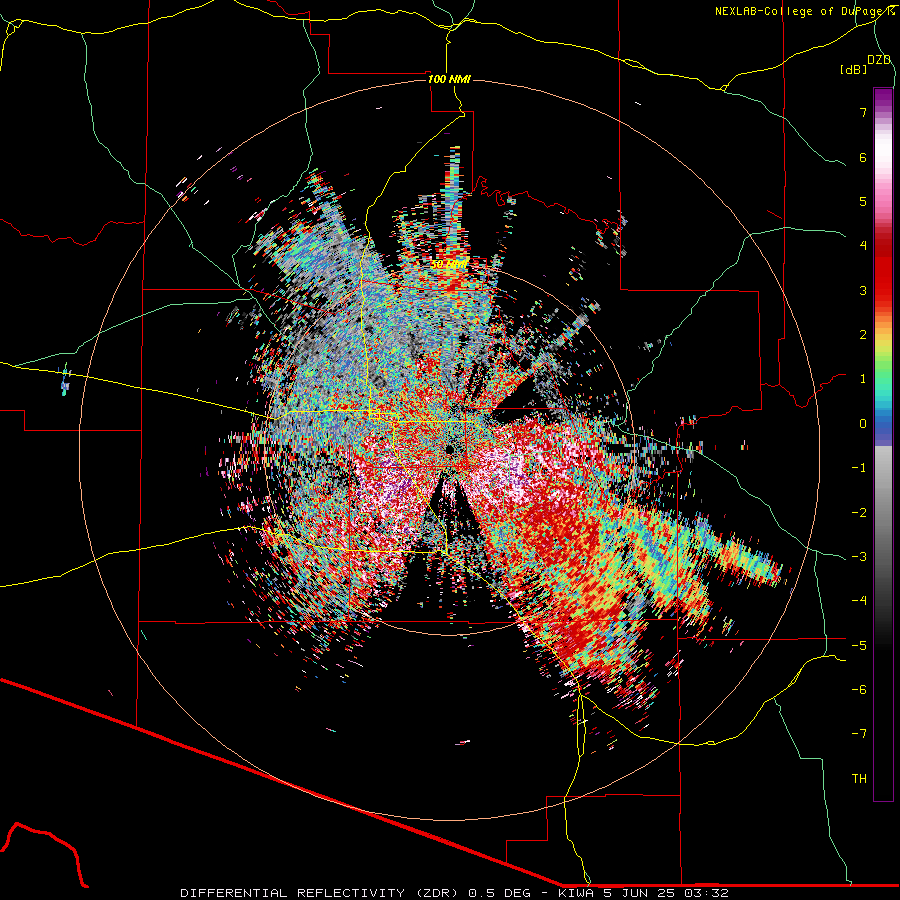Click the [dB] unit label
Image resolution: width=900 pixels, height=900 pixels.
[x=854, y=70]
